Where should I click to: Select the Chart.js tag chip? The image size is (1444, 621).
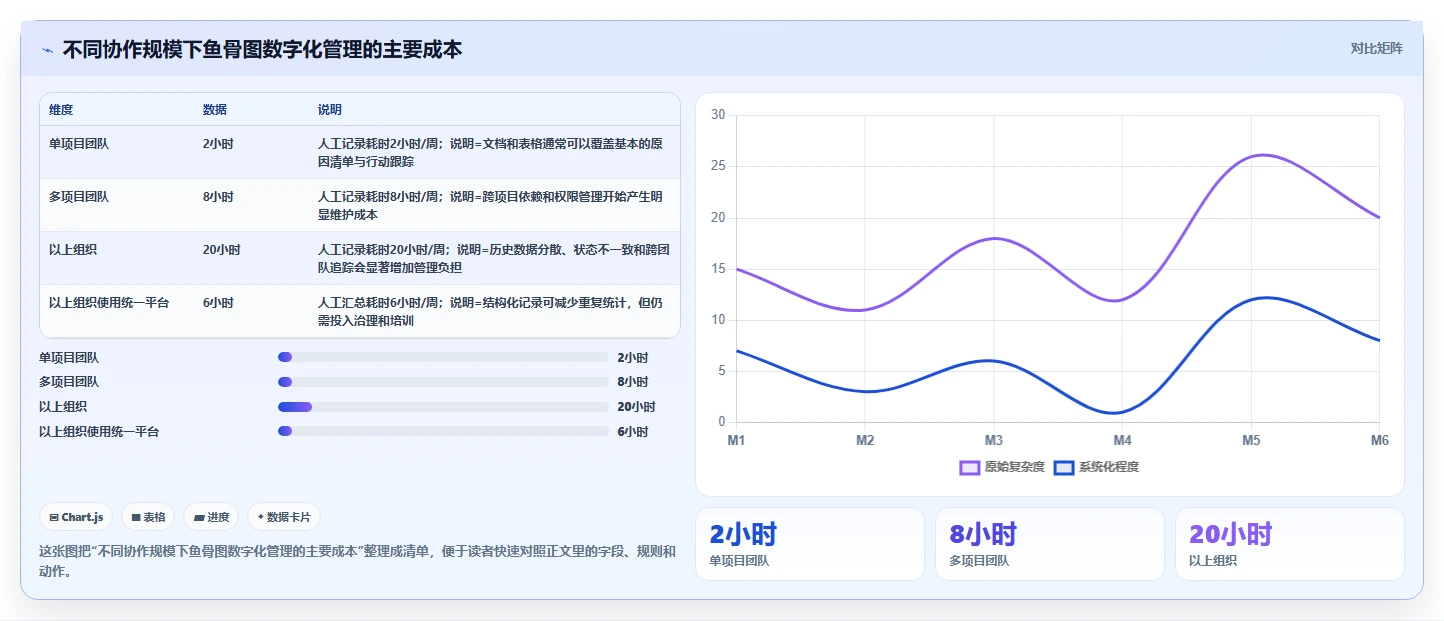[76, 517]
